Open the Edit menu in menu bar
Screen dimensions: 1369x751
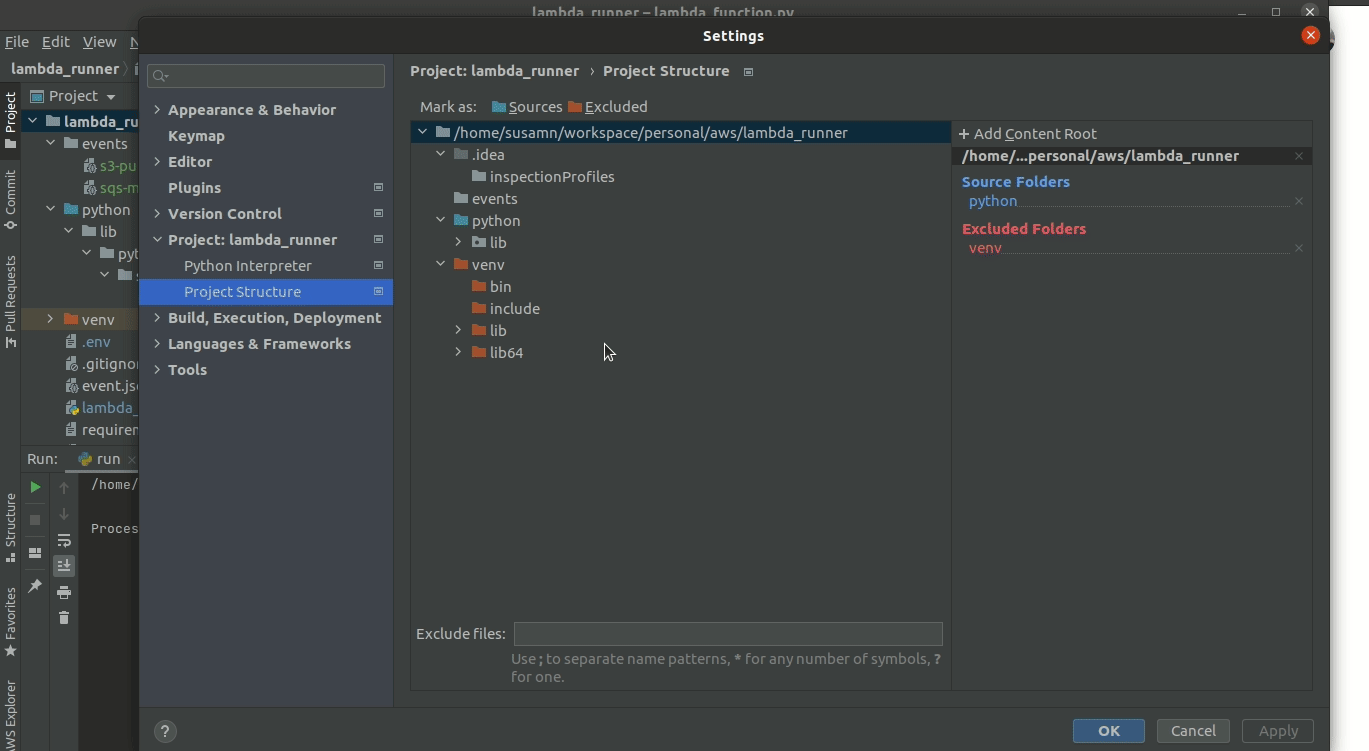55,42
